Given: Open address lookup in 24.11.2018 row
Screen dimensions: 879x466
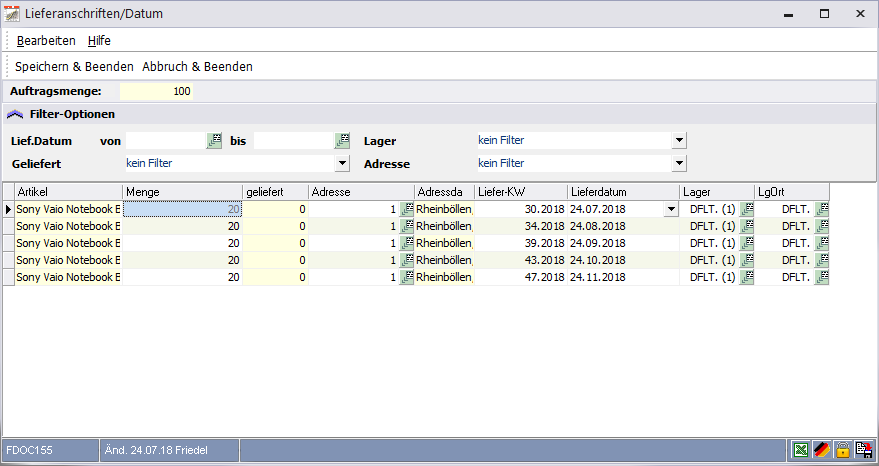Looking at the screenshot, I should click(x=406, y=277).
